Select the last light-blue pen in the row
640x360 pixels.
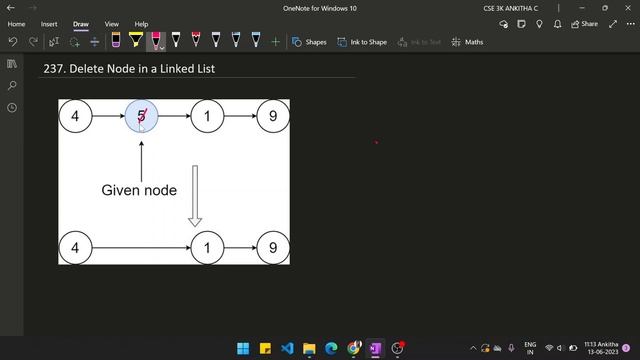click(256, 40)
